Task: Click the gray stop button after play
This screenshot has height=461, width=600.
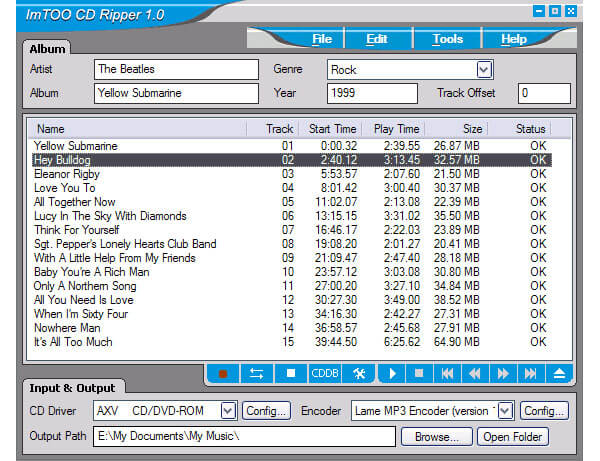Action: coord(419,373)
